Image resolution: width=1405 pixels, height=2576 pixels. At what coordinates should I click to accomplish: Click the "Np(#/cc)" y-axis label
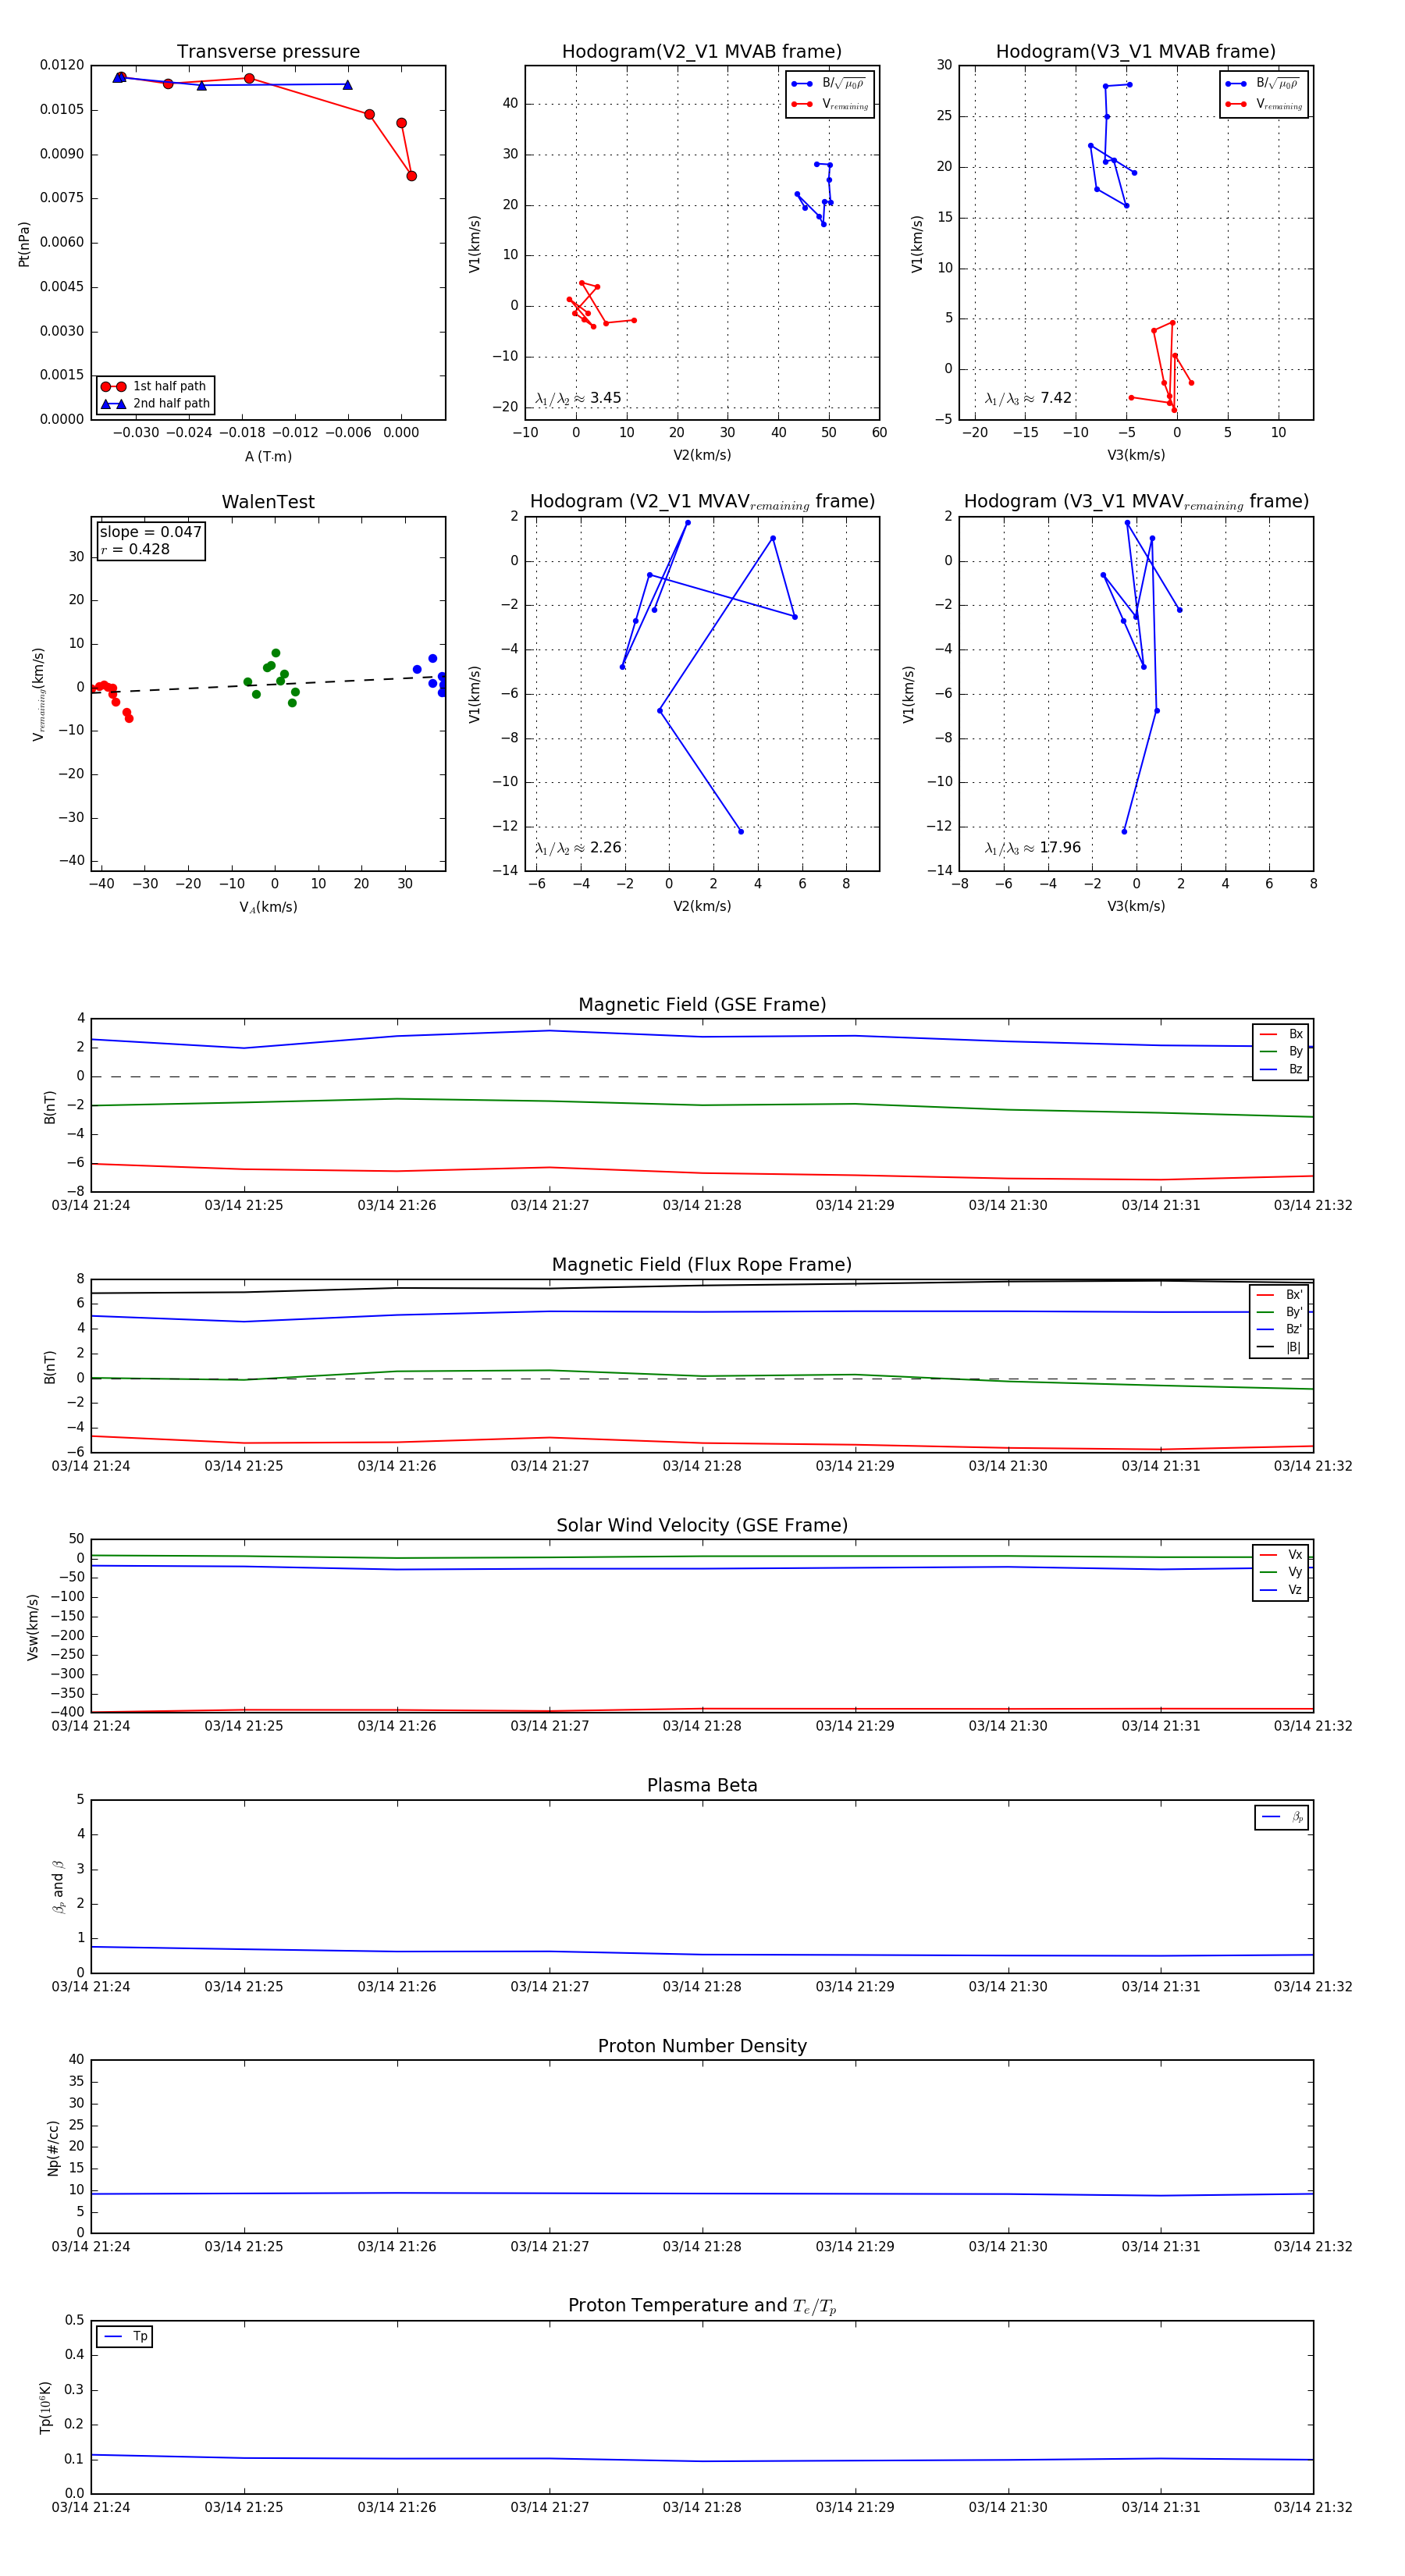point(53,2148)
